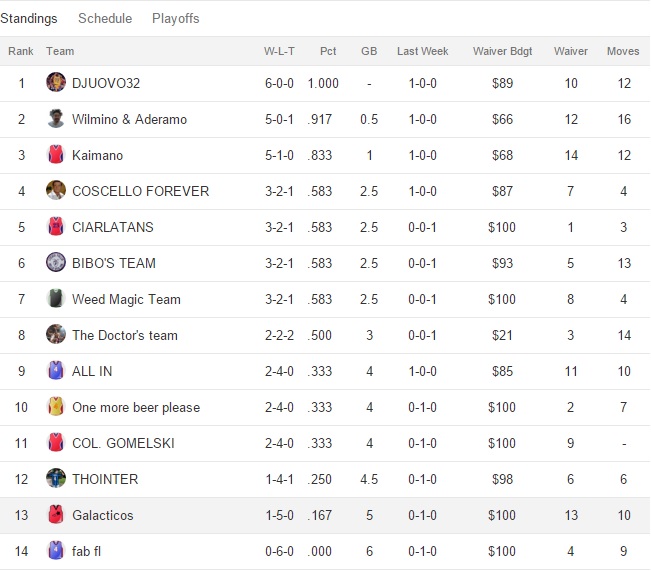Click COSCELLO FOREVER avatar icon
The image size is (651, 571).
click(x=56, y=191)
